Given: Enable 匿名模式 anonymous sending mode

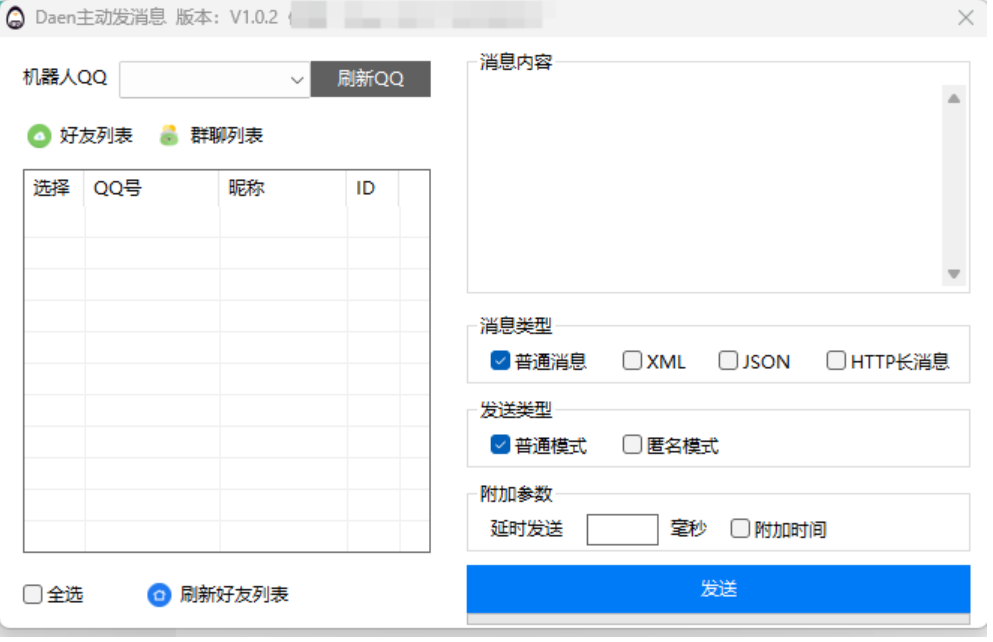Looking at the screenshot, I should click(631, 444).
